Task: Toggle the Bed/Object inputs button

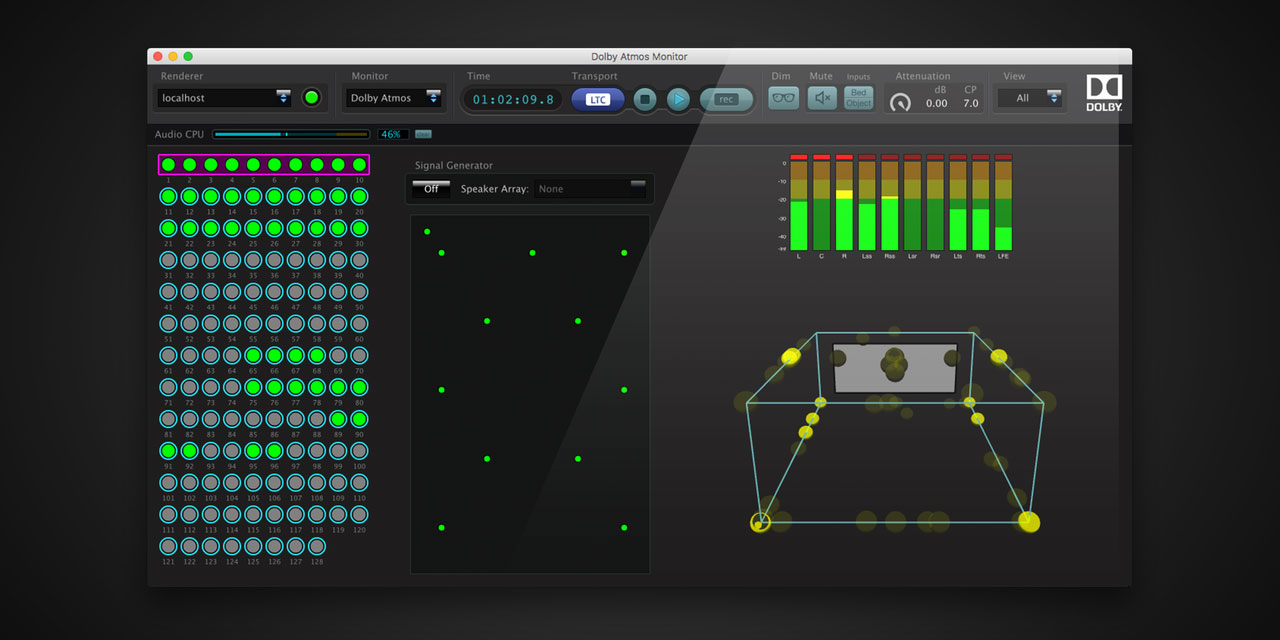Action: 859,98
